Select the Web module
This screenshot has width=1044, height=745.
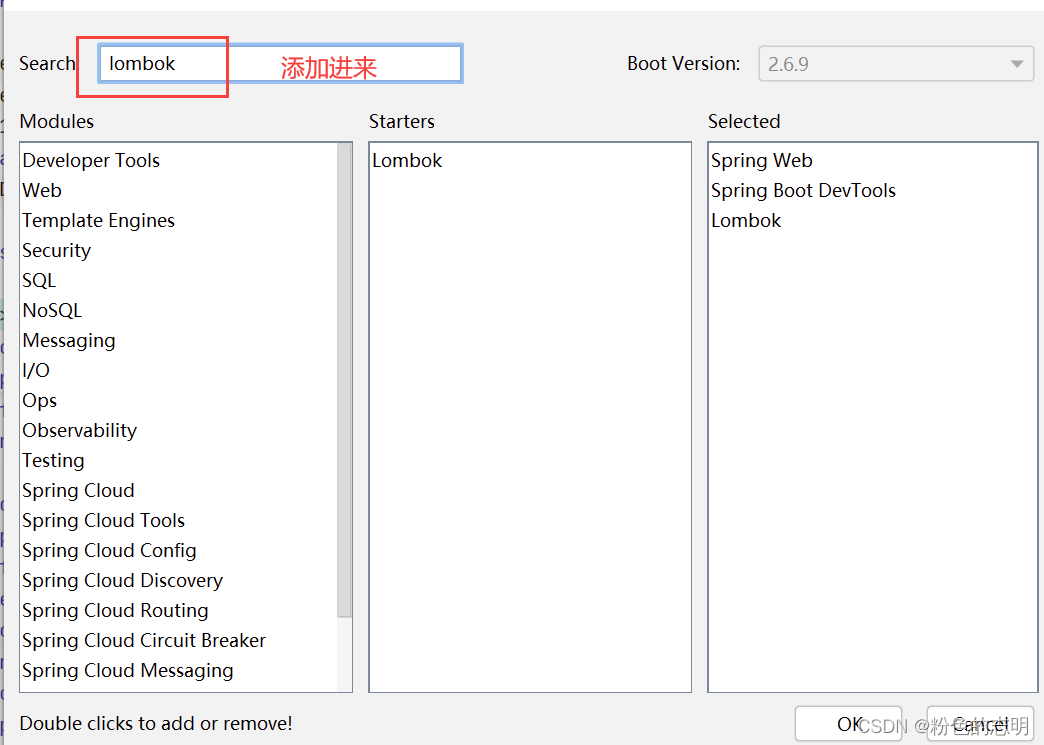click(x=42, y=191)
